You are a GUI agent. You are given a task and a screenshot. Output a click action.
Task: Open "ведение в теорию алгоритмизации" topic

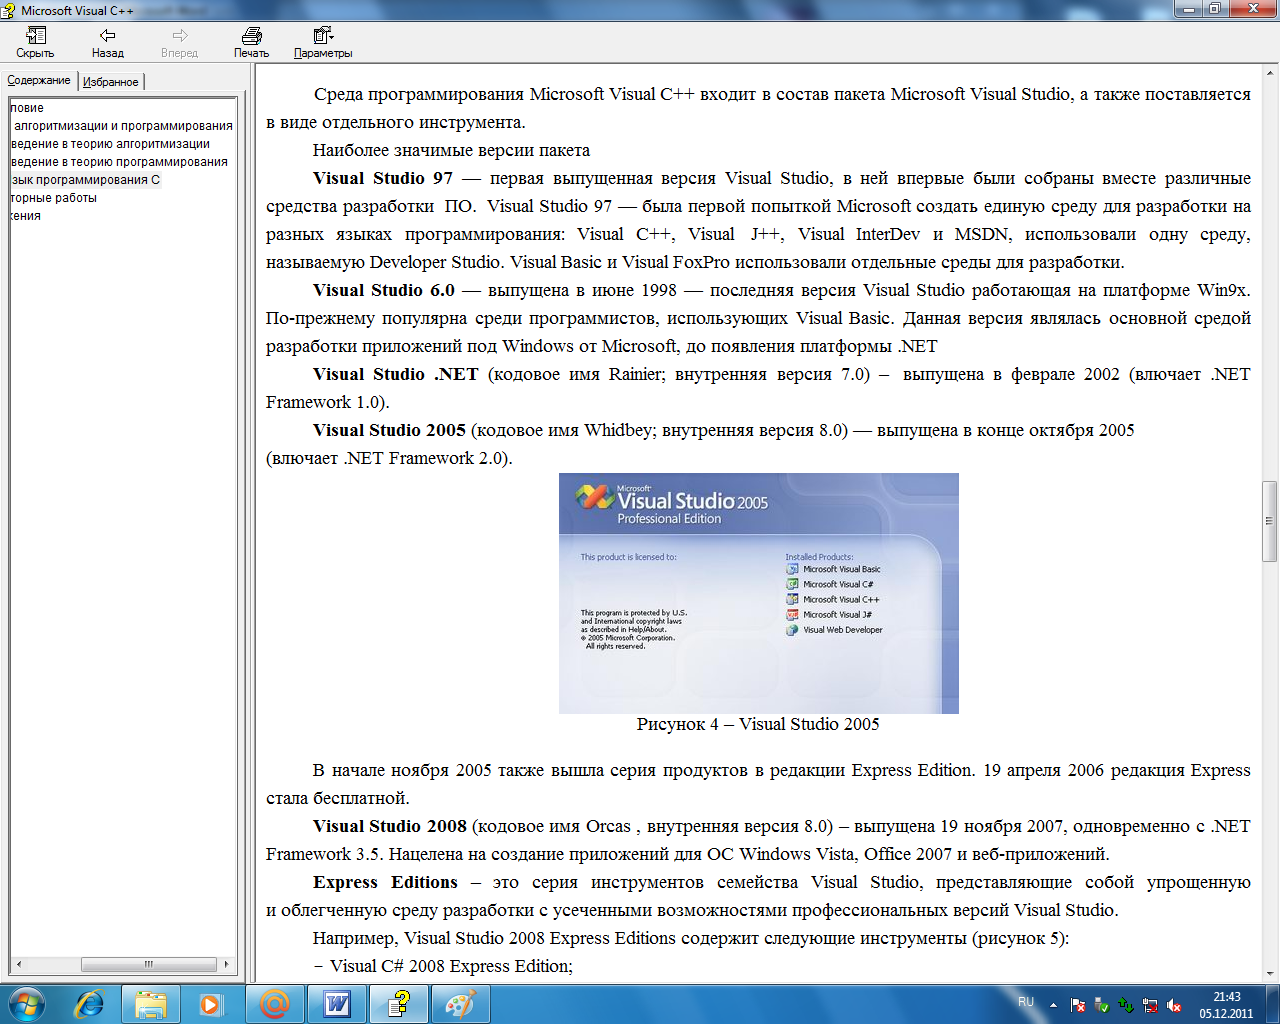(x=110, y=144)
